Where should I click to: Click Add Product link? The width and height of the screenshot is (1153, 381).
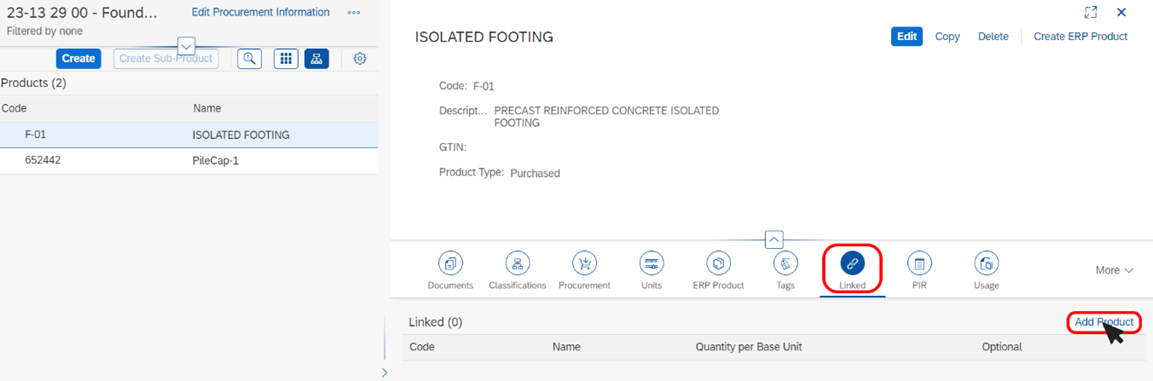(x=1104, y=321)
